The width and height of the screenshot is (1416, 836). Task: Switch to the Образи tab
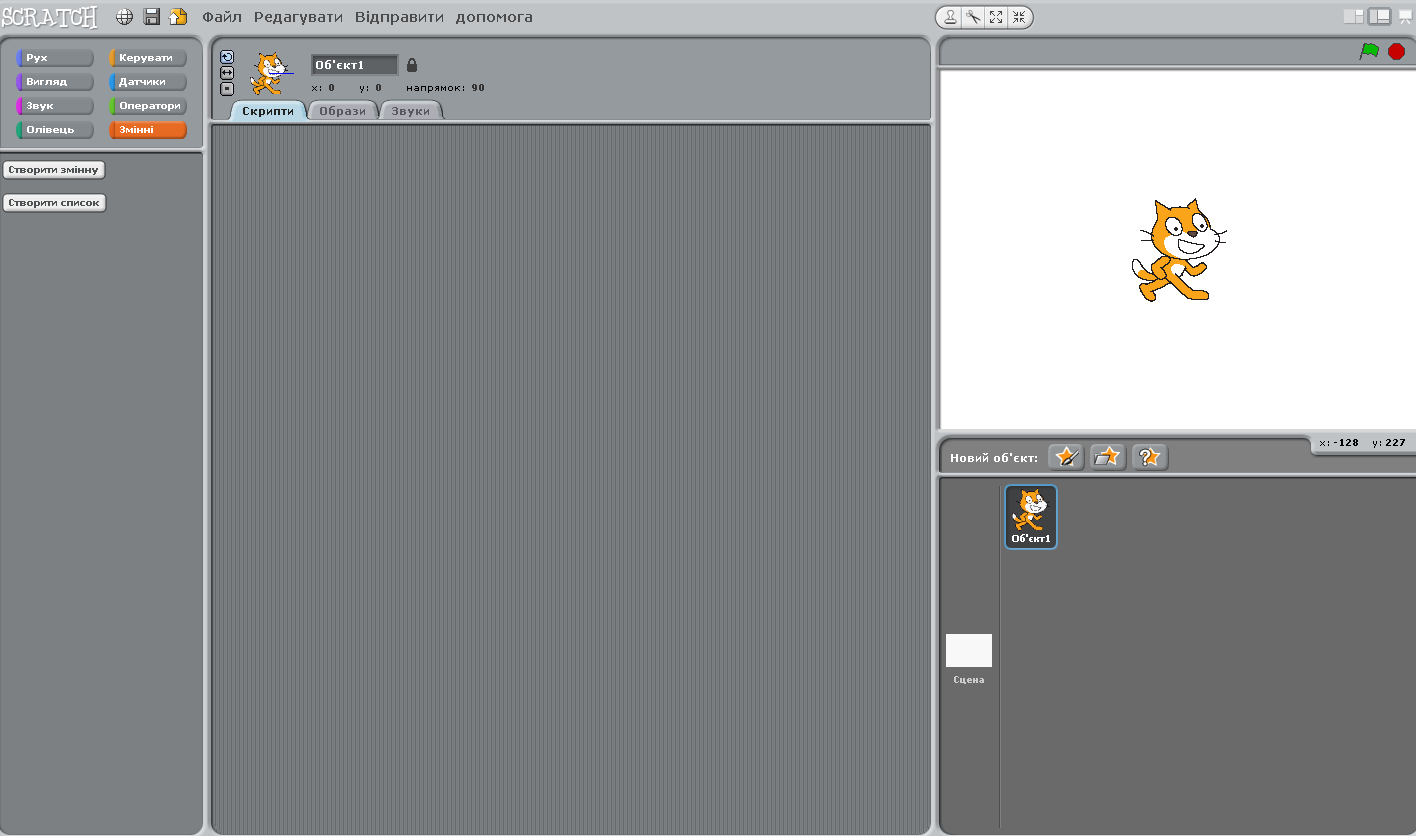pos(343,111)
